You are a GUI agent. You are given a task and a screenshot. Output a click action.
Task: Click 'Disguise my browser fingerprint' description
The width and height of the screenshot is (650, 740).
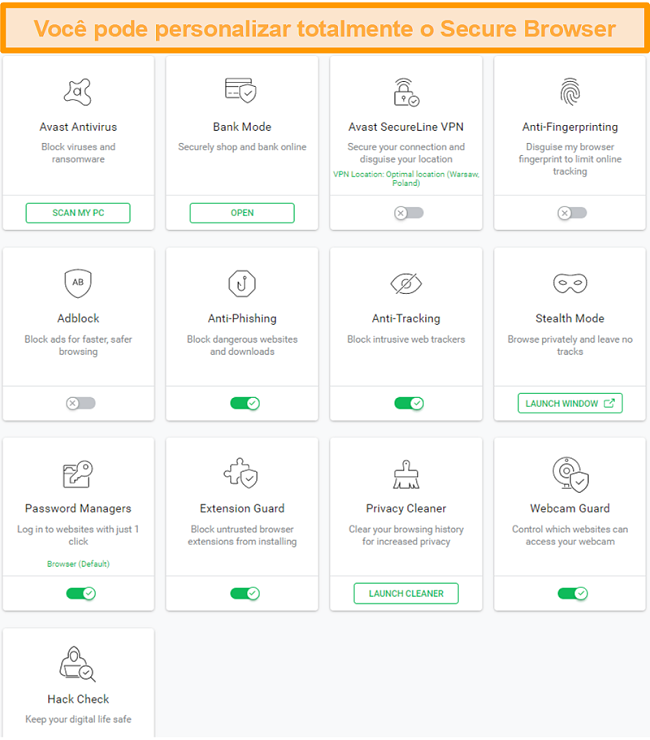point(570,159)
